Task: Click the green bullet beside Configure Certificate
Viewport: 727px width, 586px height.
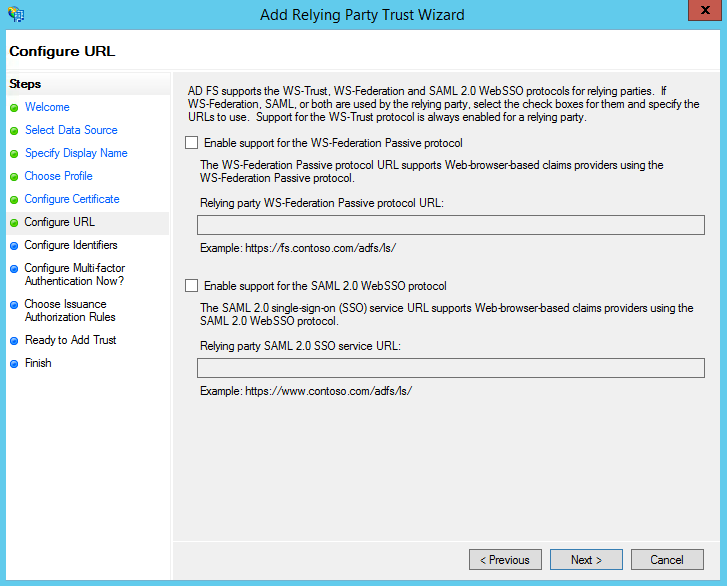Action: click(x=14, y=200)
